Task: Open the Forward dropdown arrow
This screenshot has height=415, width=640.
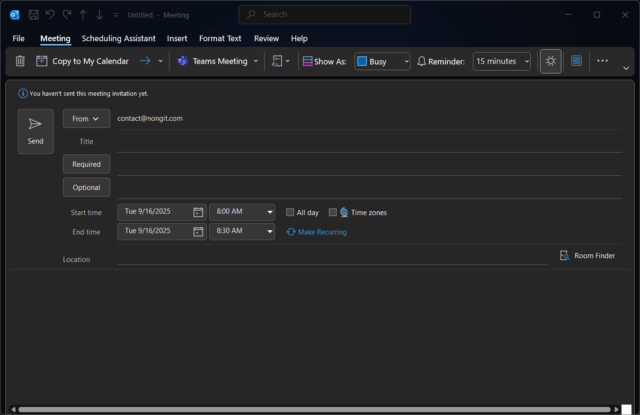Action: [160, 61]
